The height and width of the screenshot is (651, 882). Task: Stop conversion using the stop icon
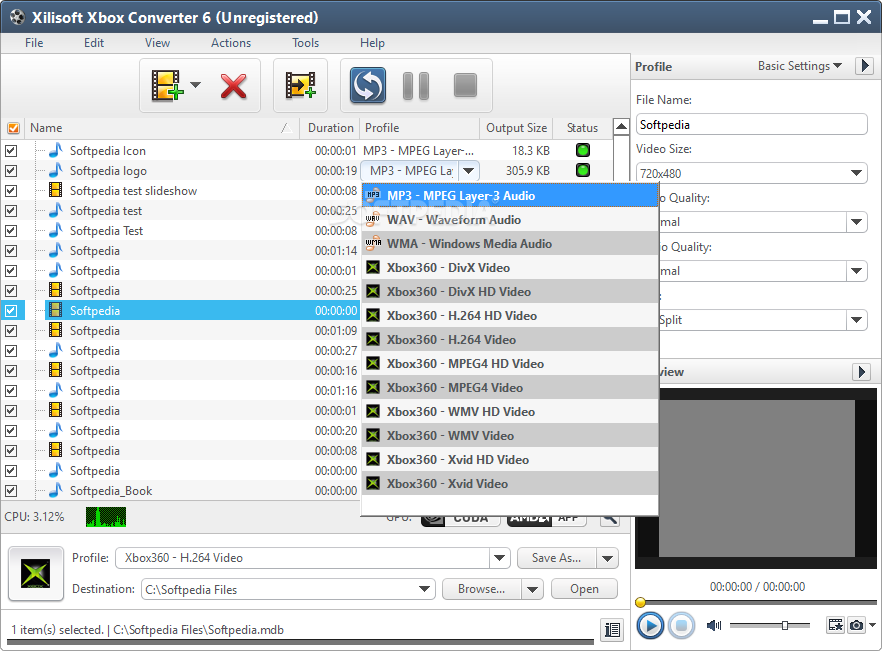coord(465,86)
